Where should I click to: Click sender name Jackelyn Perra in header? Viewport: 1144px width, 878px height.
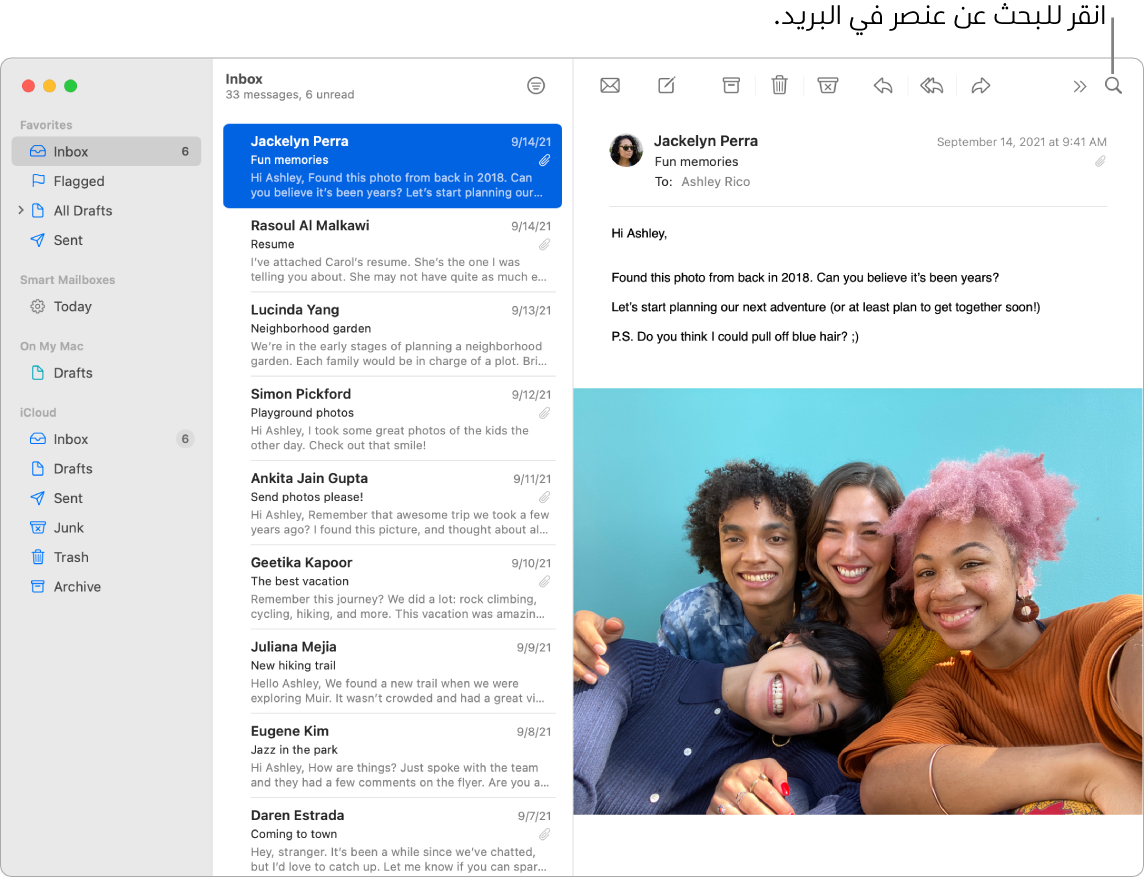706,141
